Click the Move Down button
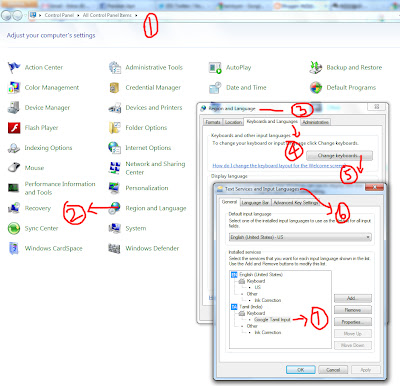This screenshot has height=386, width=400. (353, 345)
